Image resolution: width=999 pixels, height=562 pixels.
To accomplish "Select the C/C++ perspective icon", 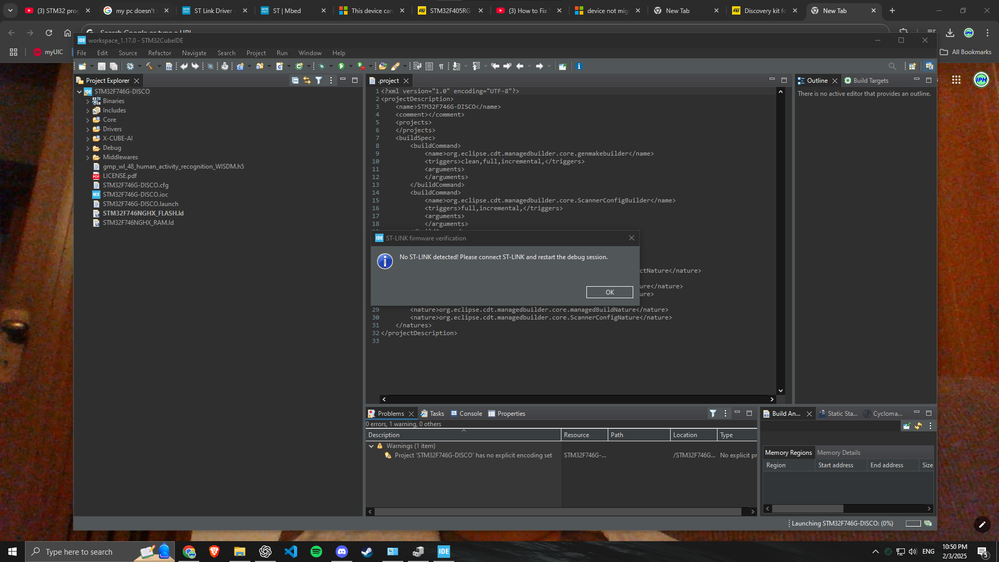I will point(930,66).
